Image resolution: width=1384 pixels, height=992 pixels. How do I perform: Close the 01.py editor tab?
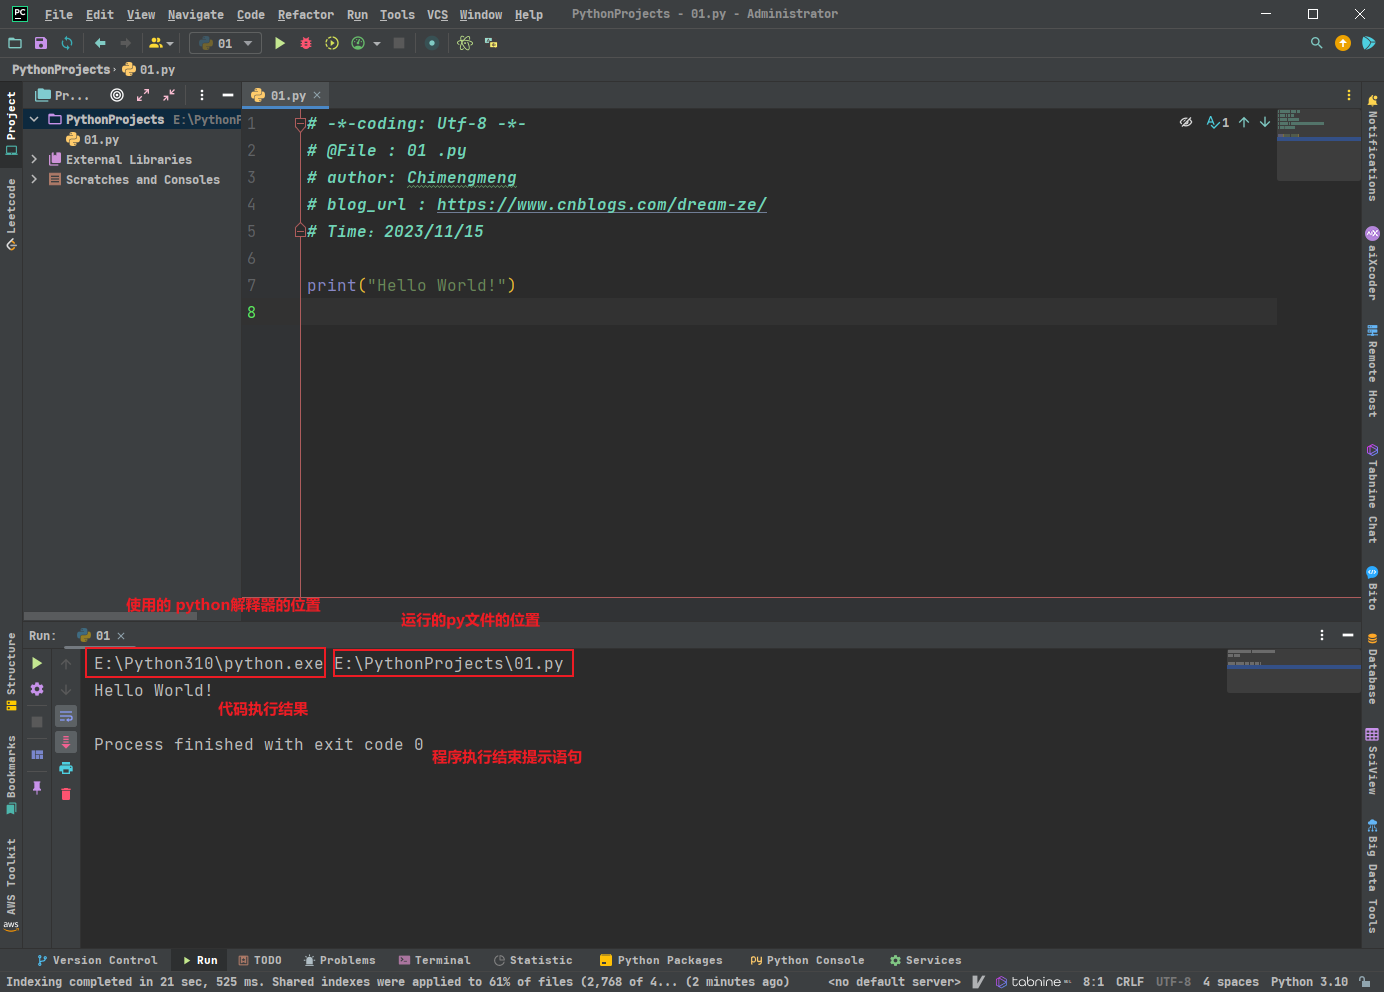317,95
